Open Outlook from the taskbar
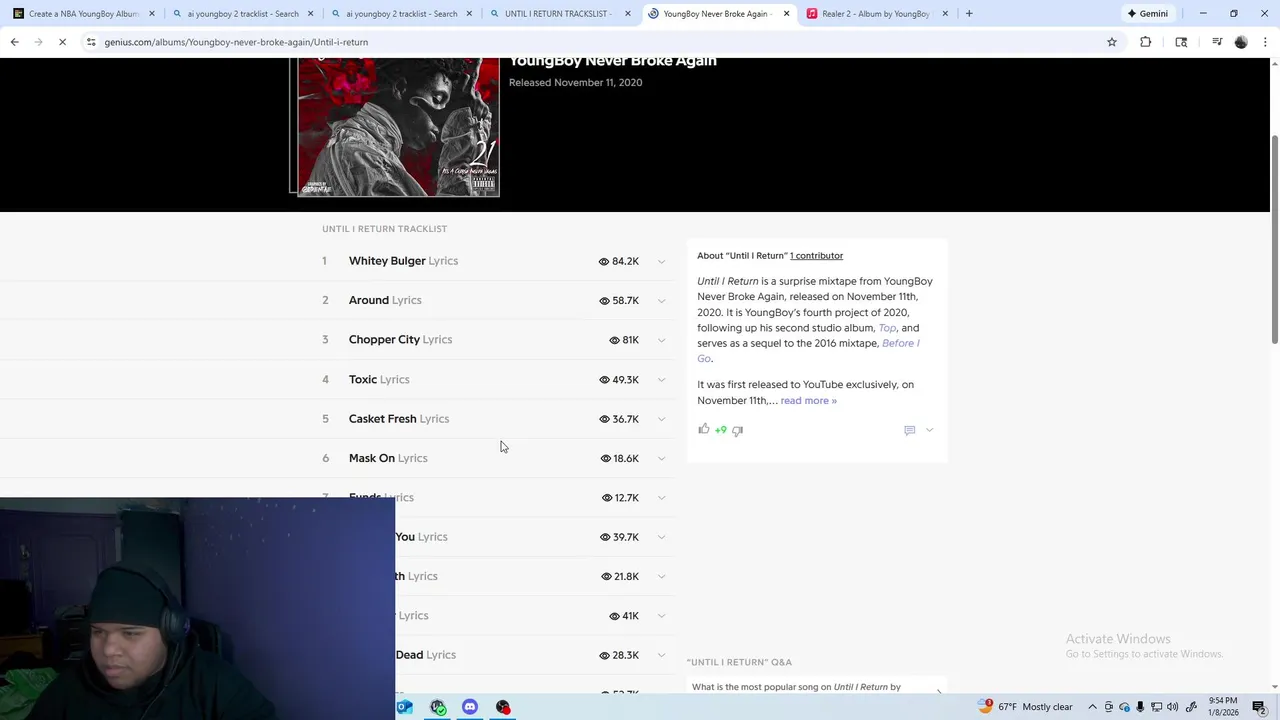1280x720 pixels. [x=405, y=707]
